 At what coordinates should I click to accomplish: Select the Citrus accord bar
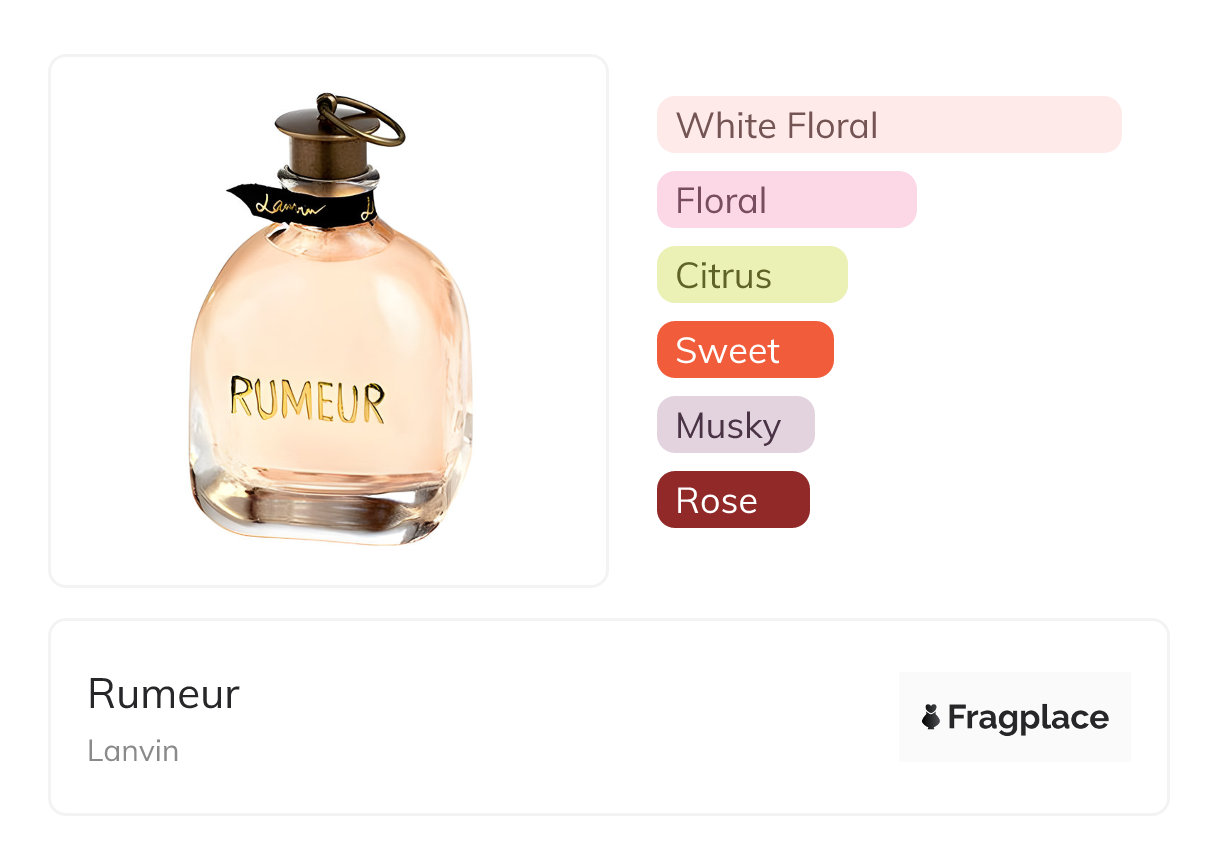click(752, 275)
